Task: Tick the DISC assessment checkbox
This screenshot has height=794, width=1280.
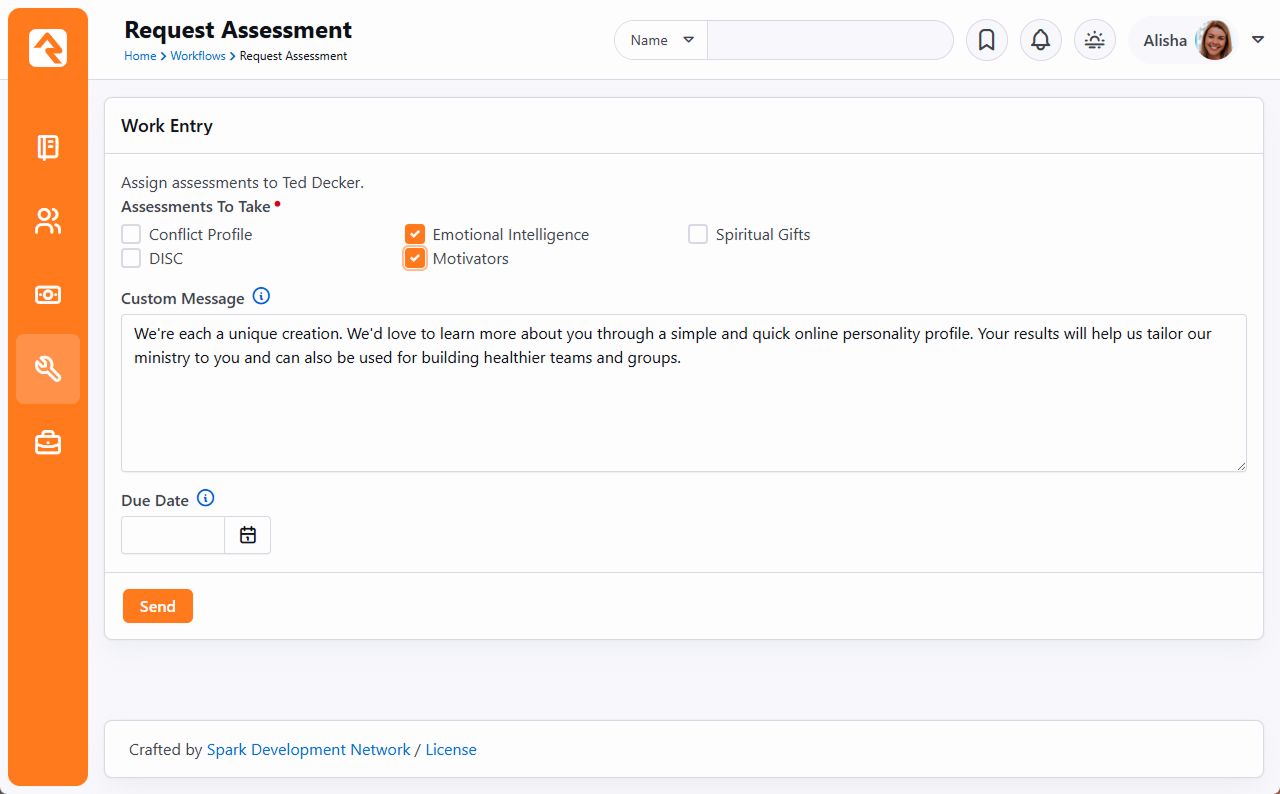Action: point(131,258)
